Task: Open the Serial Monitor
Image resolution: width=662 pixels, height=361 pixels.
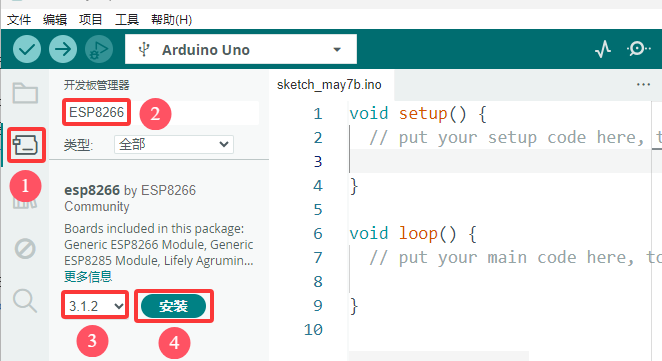Action: point(638,49)
